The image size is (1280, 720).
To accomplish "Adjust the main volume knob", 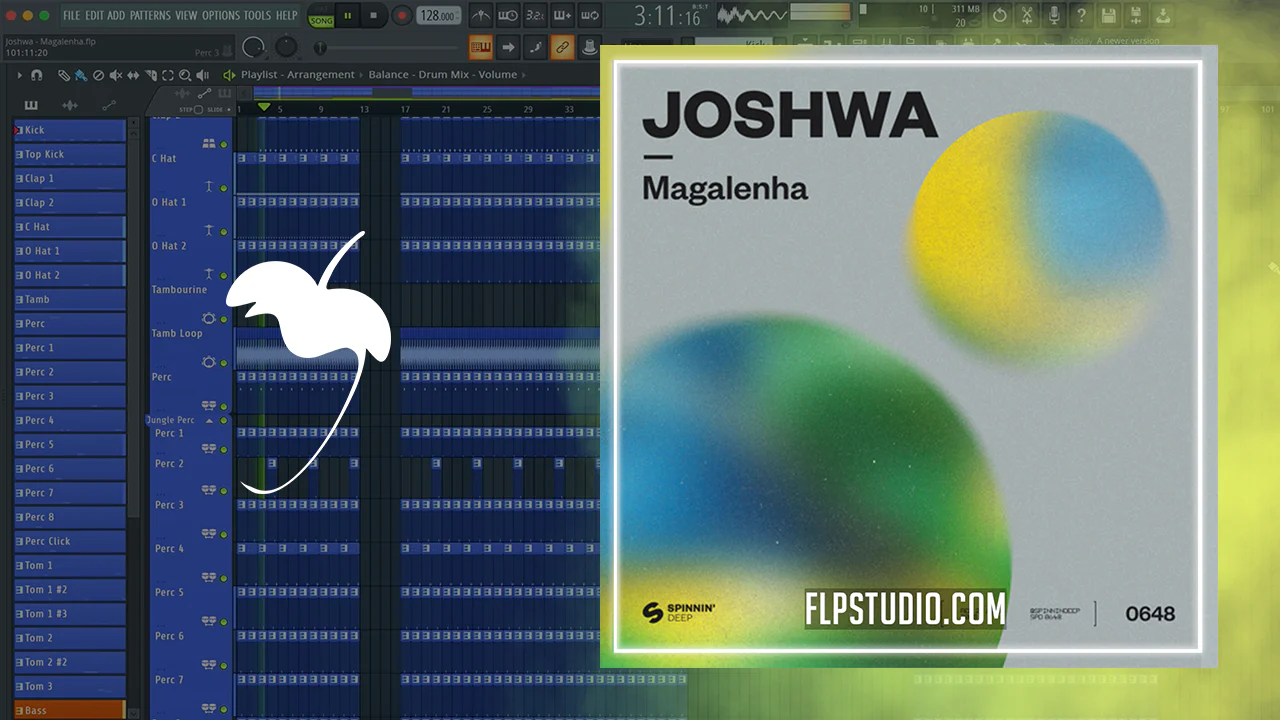I will [x=254, y=47].
